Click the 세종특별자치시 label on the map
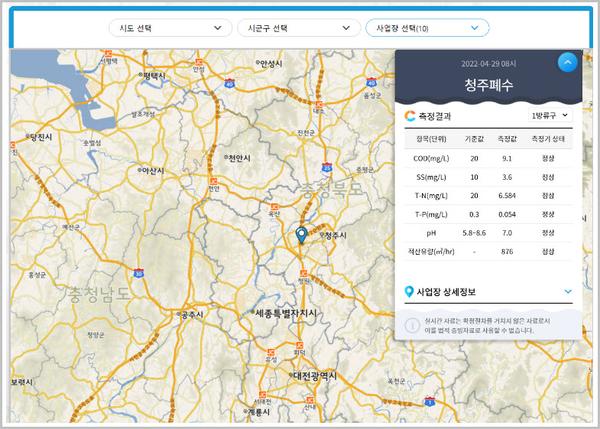 click(x=286, y=313)
